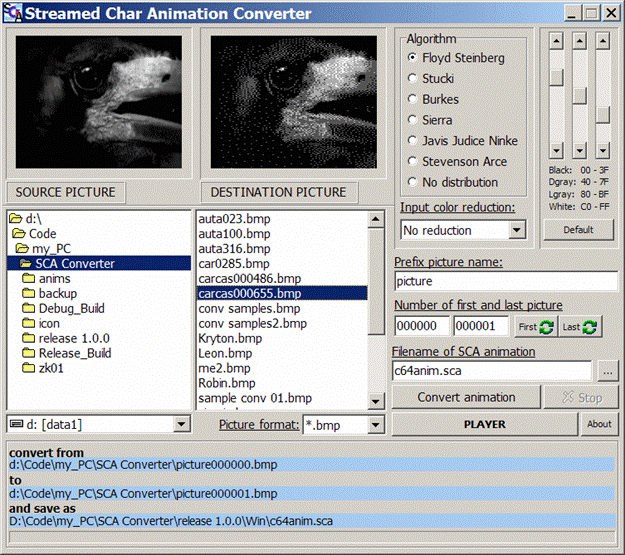The image size is (625, 555).
Task: Click the DESTINATION PICTURE button
Action: click(278, 192)
